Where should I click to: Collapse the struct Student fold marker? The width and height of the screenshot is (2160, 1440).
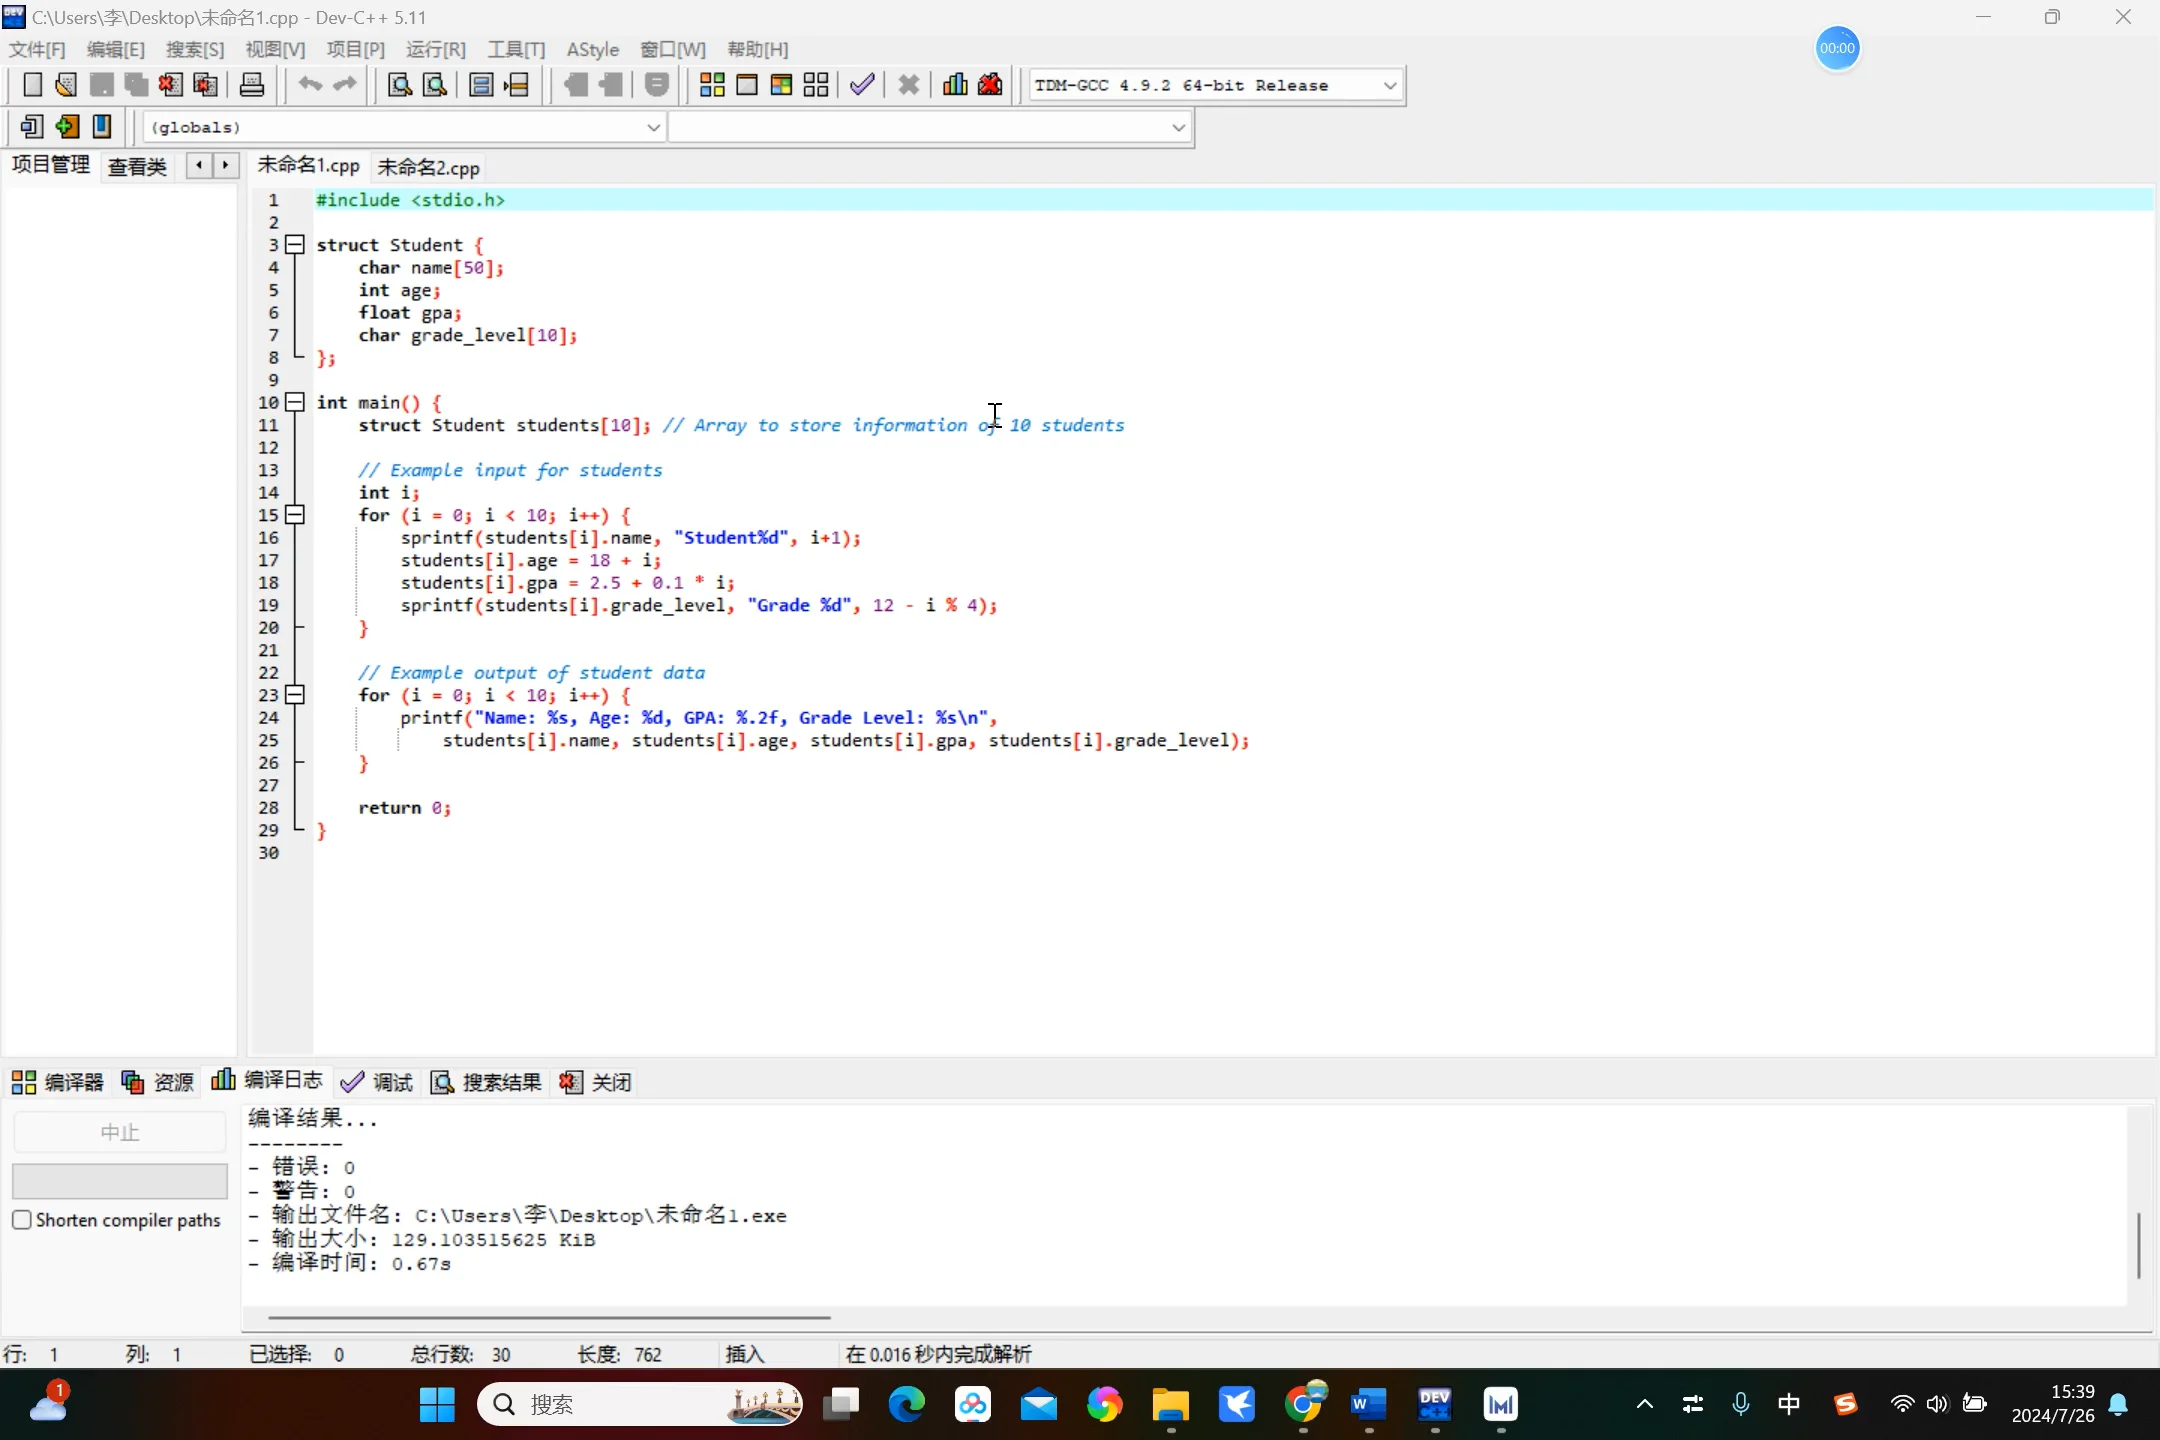[x=295, y=244]
